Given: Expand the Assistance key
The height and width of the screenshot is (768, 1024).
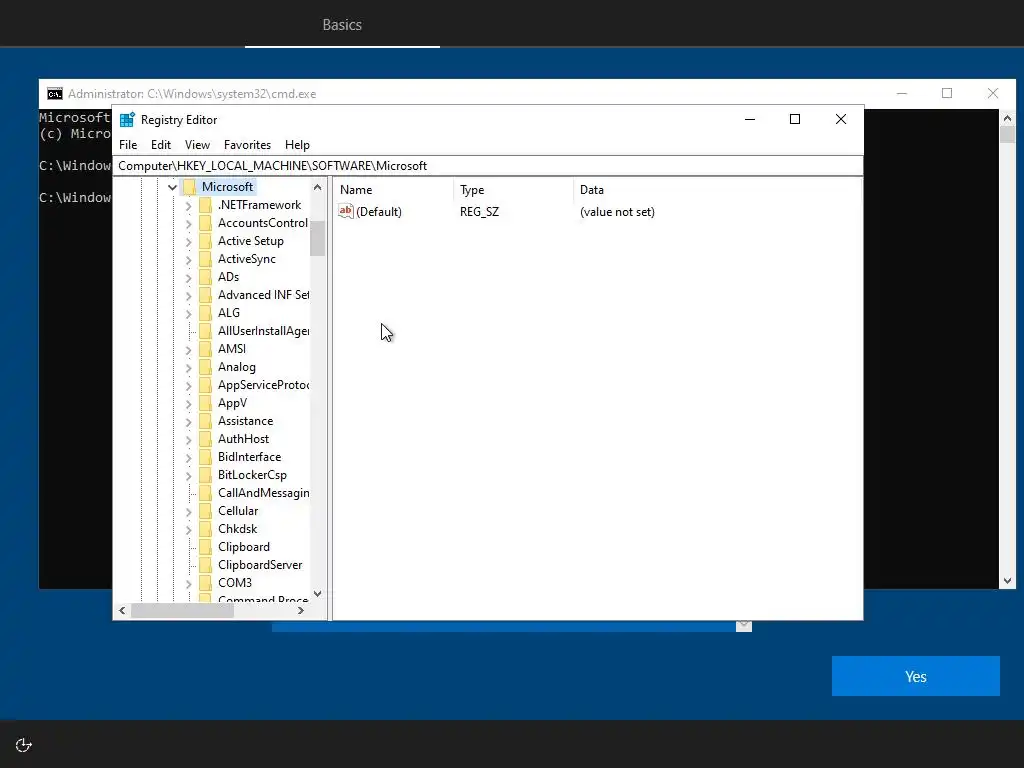Looking at the screenshot, I should (x=189, y=421).
